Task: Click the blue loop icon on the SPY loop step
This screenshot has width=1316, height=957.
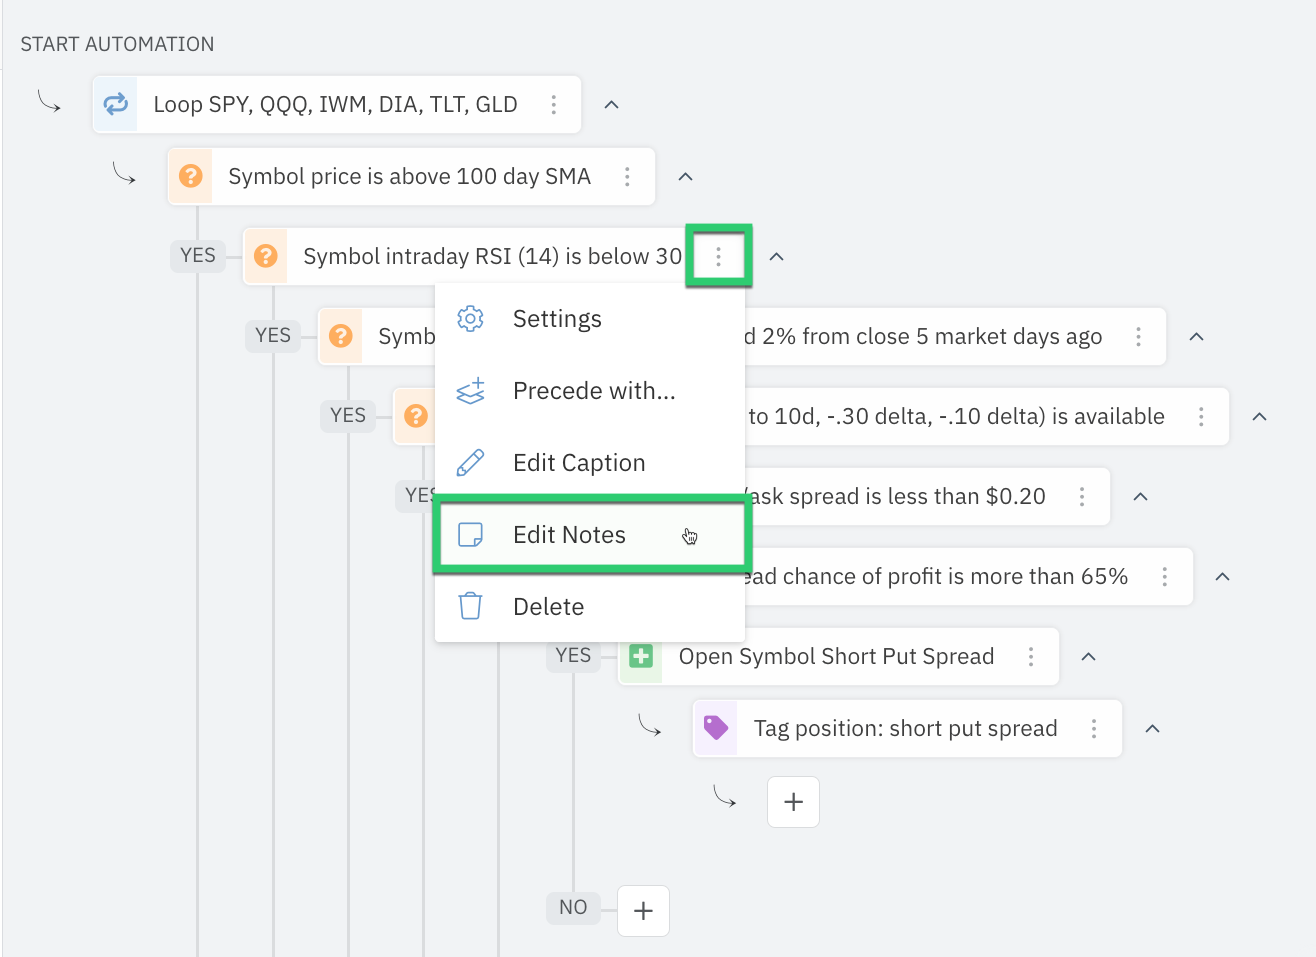Action: (115, 104)
